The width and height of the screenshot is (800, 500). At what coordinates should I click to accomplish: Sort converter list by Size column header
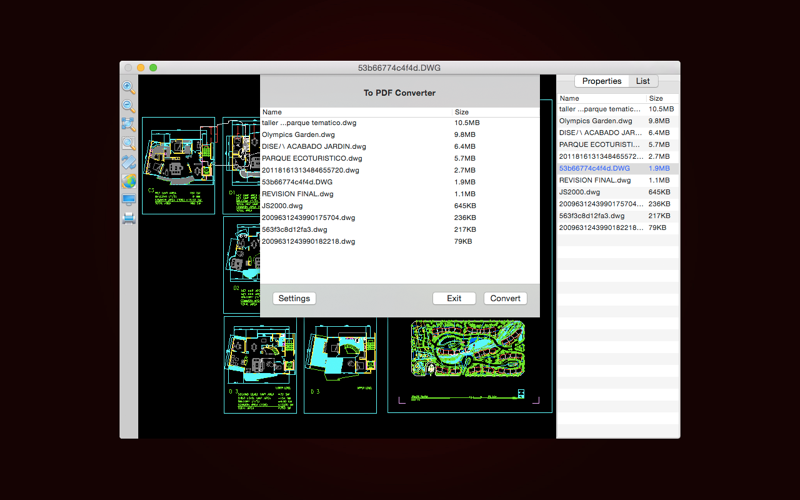[496, 112]
